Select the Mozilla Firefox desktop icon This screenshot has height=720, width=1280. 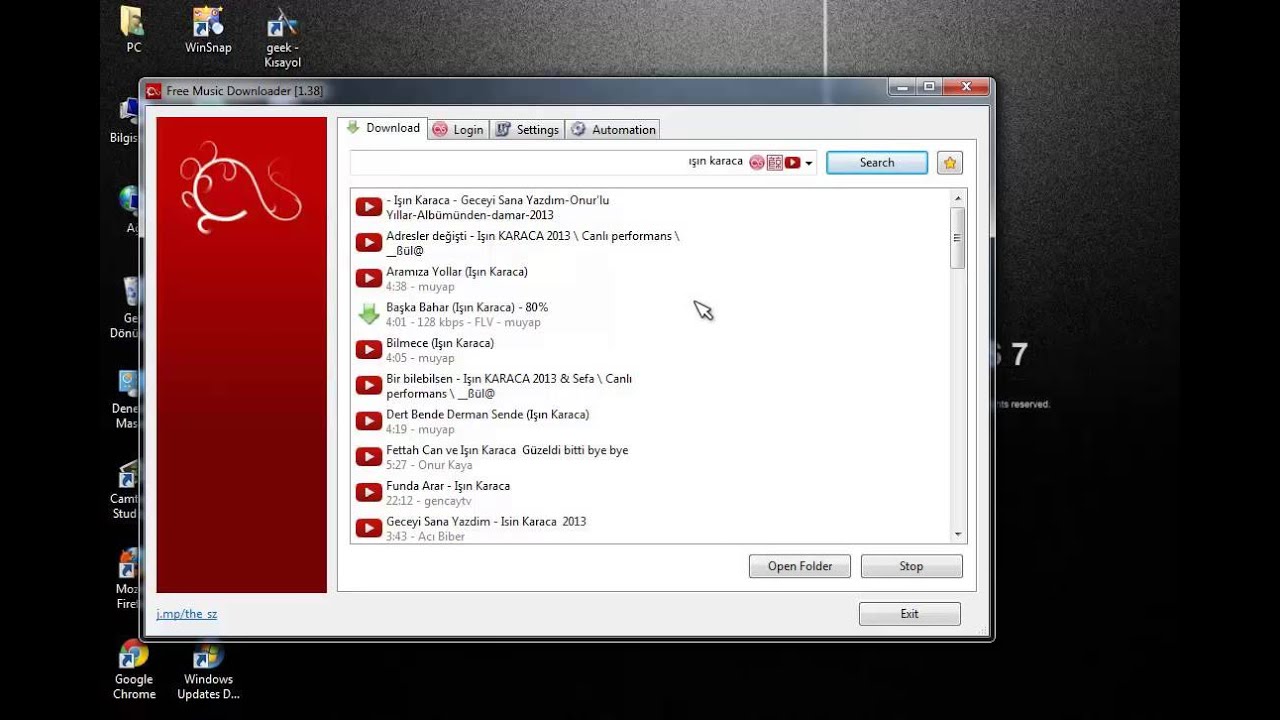(127, 577)
